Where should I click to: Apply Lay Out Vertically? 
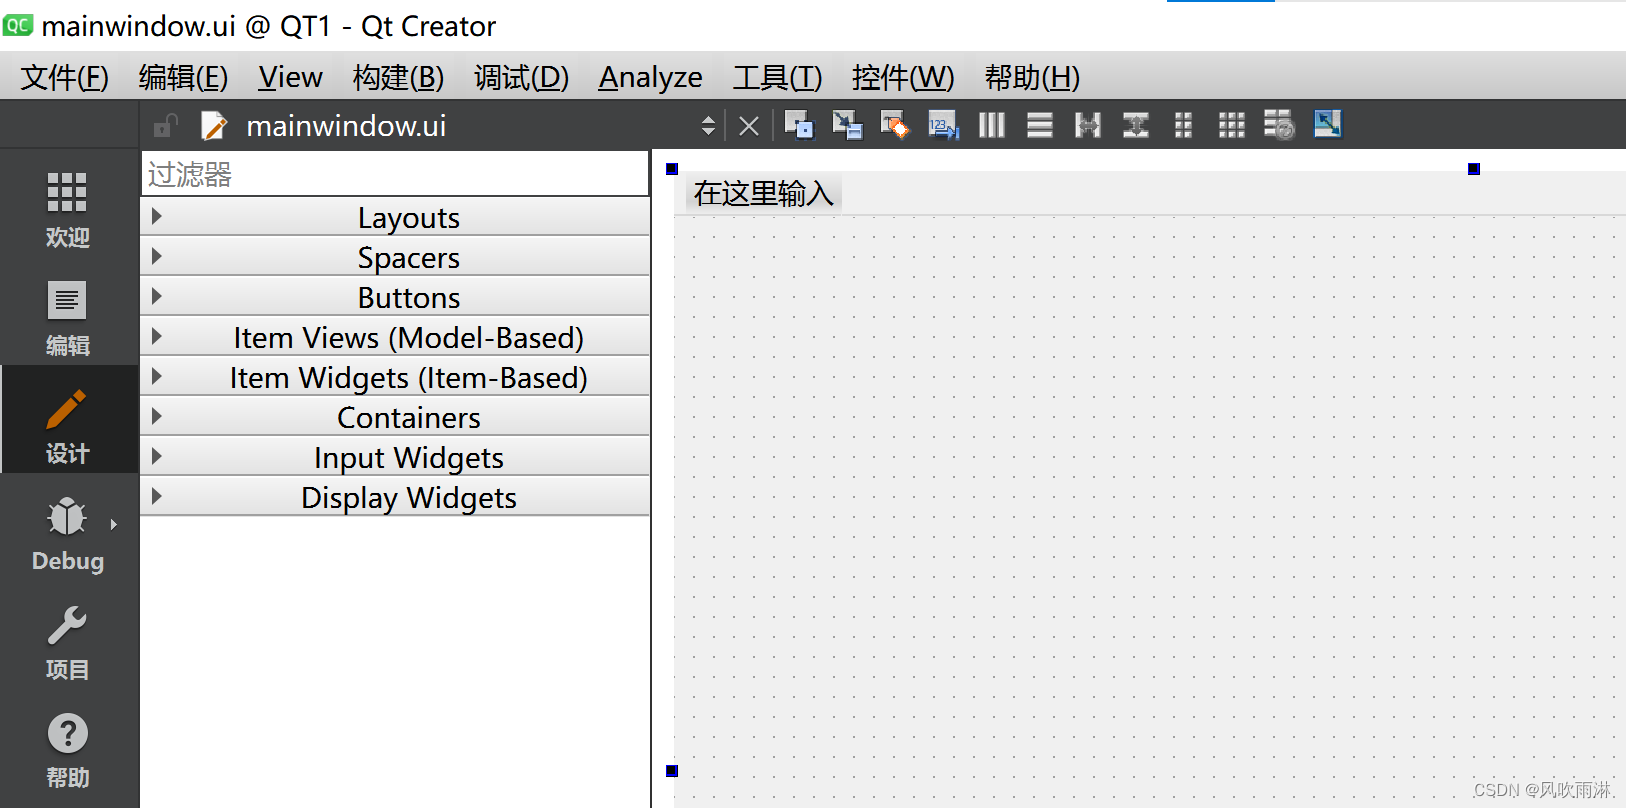click(x=1040, y=125)
